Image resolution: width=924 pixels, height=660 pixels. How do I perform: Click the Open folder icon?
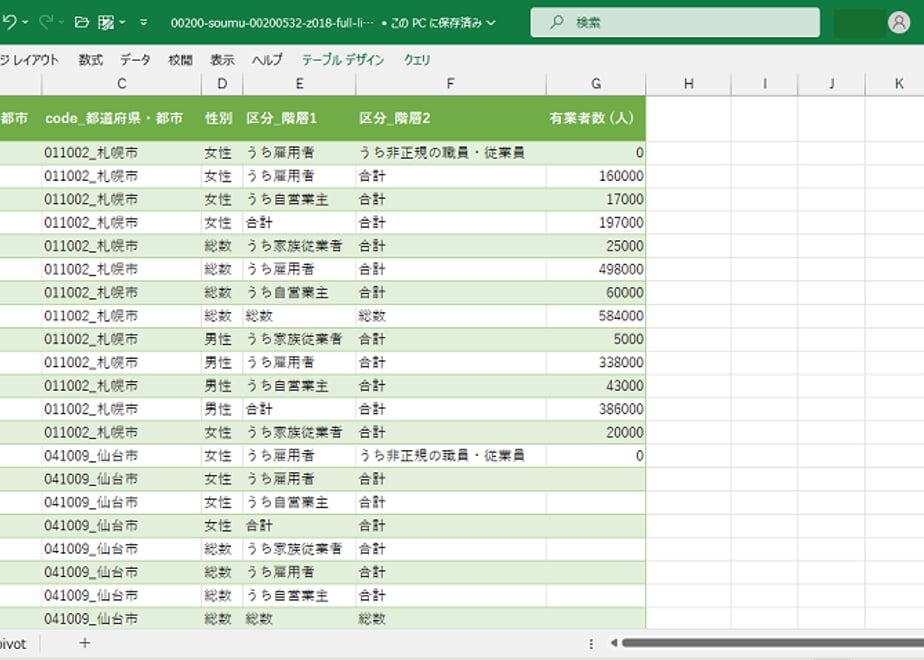82,22
